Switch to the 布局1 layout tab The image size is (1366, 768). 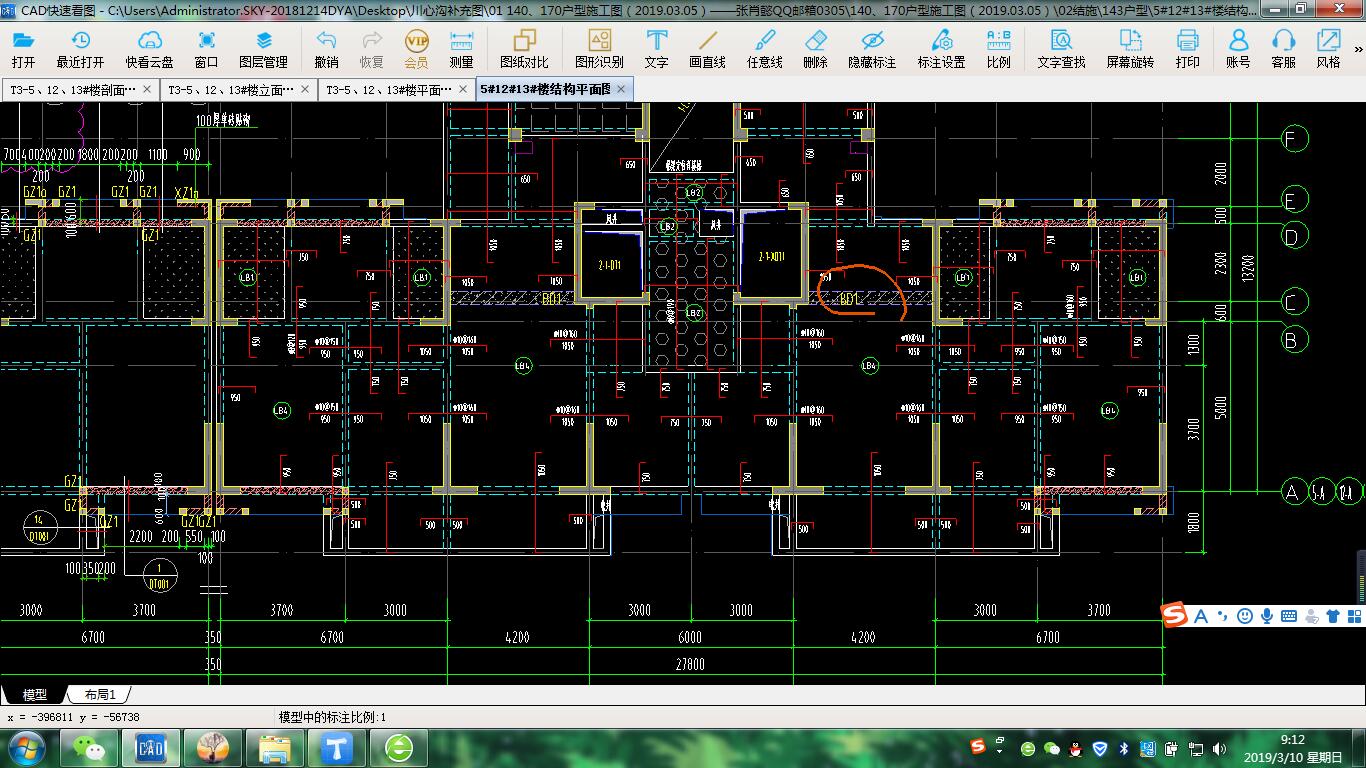(99, 695)
